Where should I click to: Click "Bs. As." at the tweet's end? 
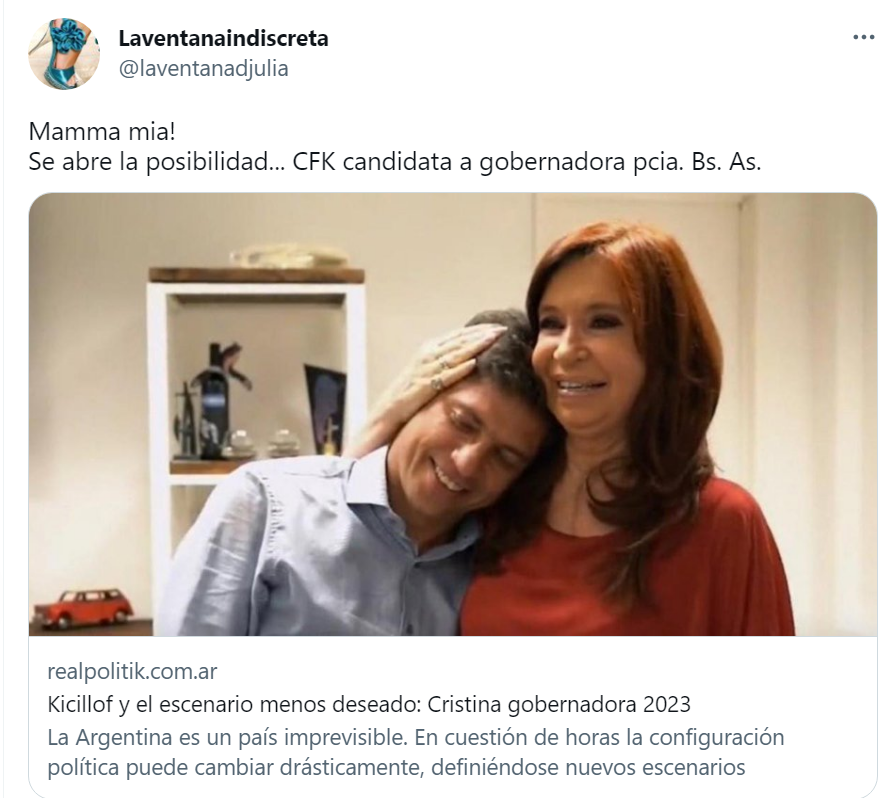[726, 162]
